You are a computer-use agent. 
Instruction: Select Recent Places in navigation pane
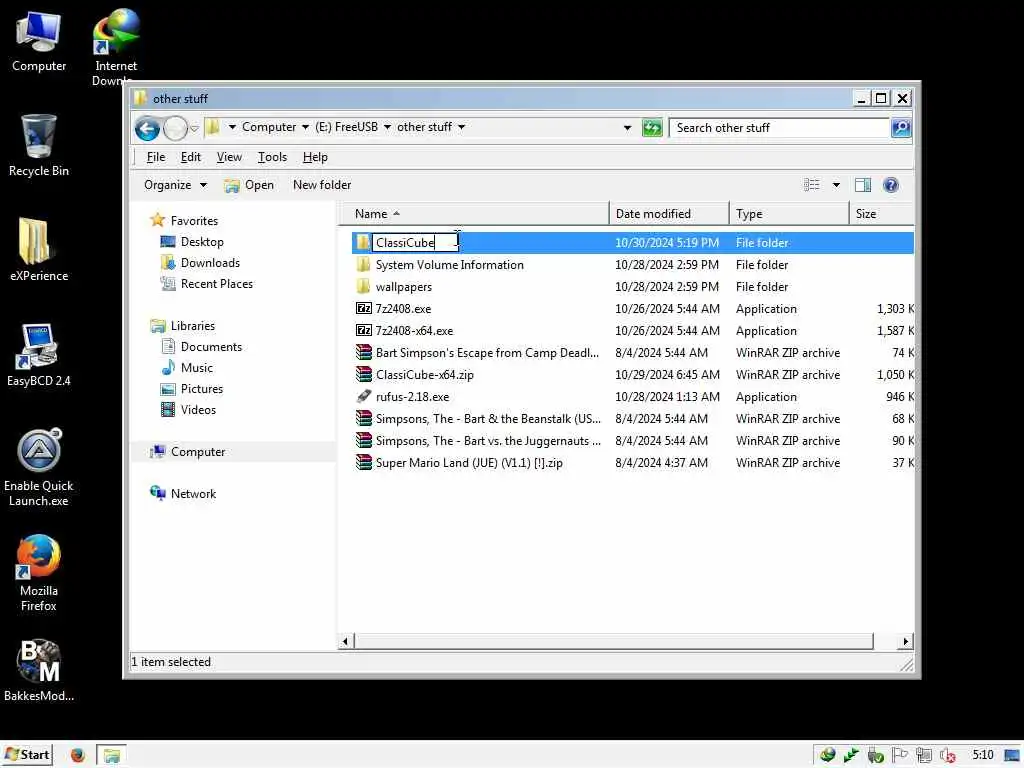click(207, 284)
